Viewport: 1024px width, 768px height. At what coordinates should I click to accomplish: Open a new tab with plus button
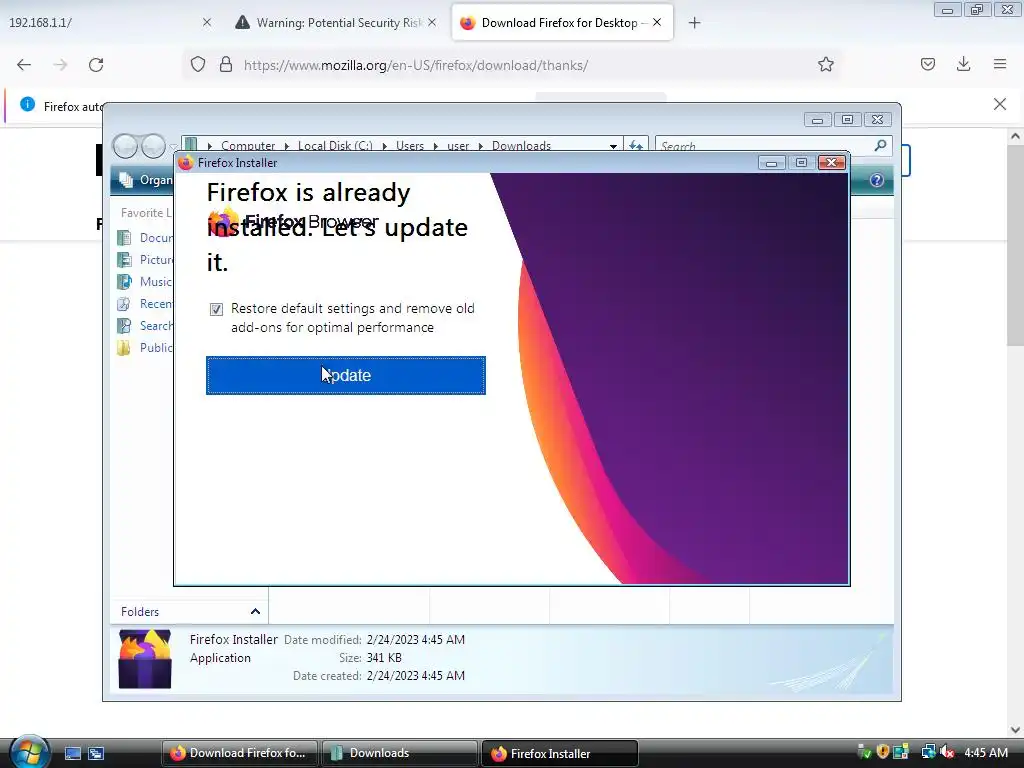pos(694,23)
